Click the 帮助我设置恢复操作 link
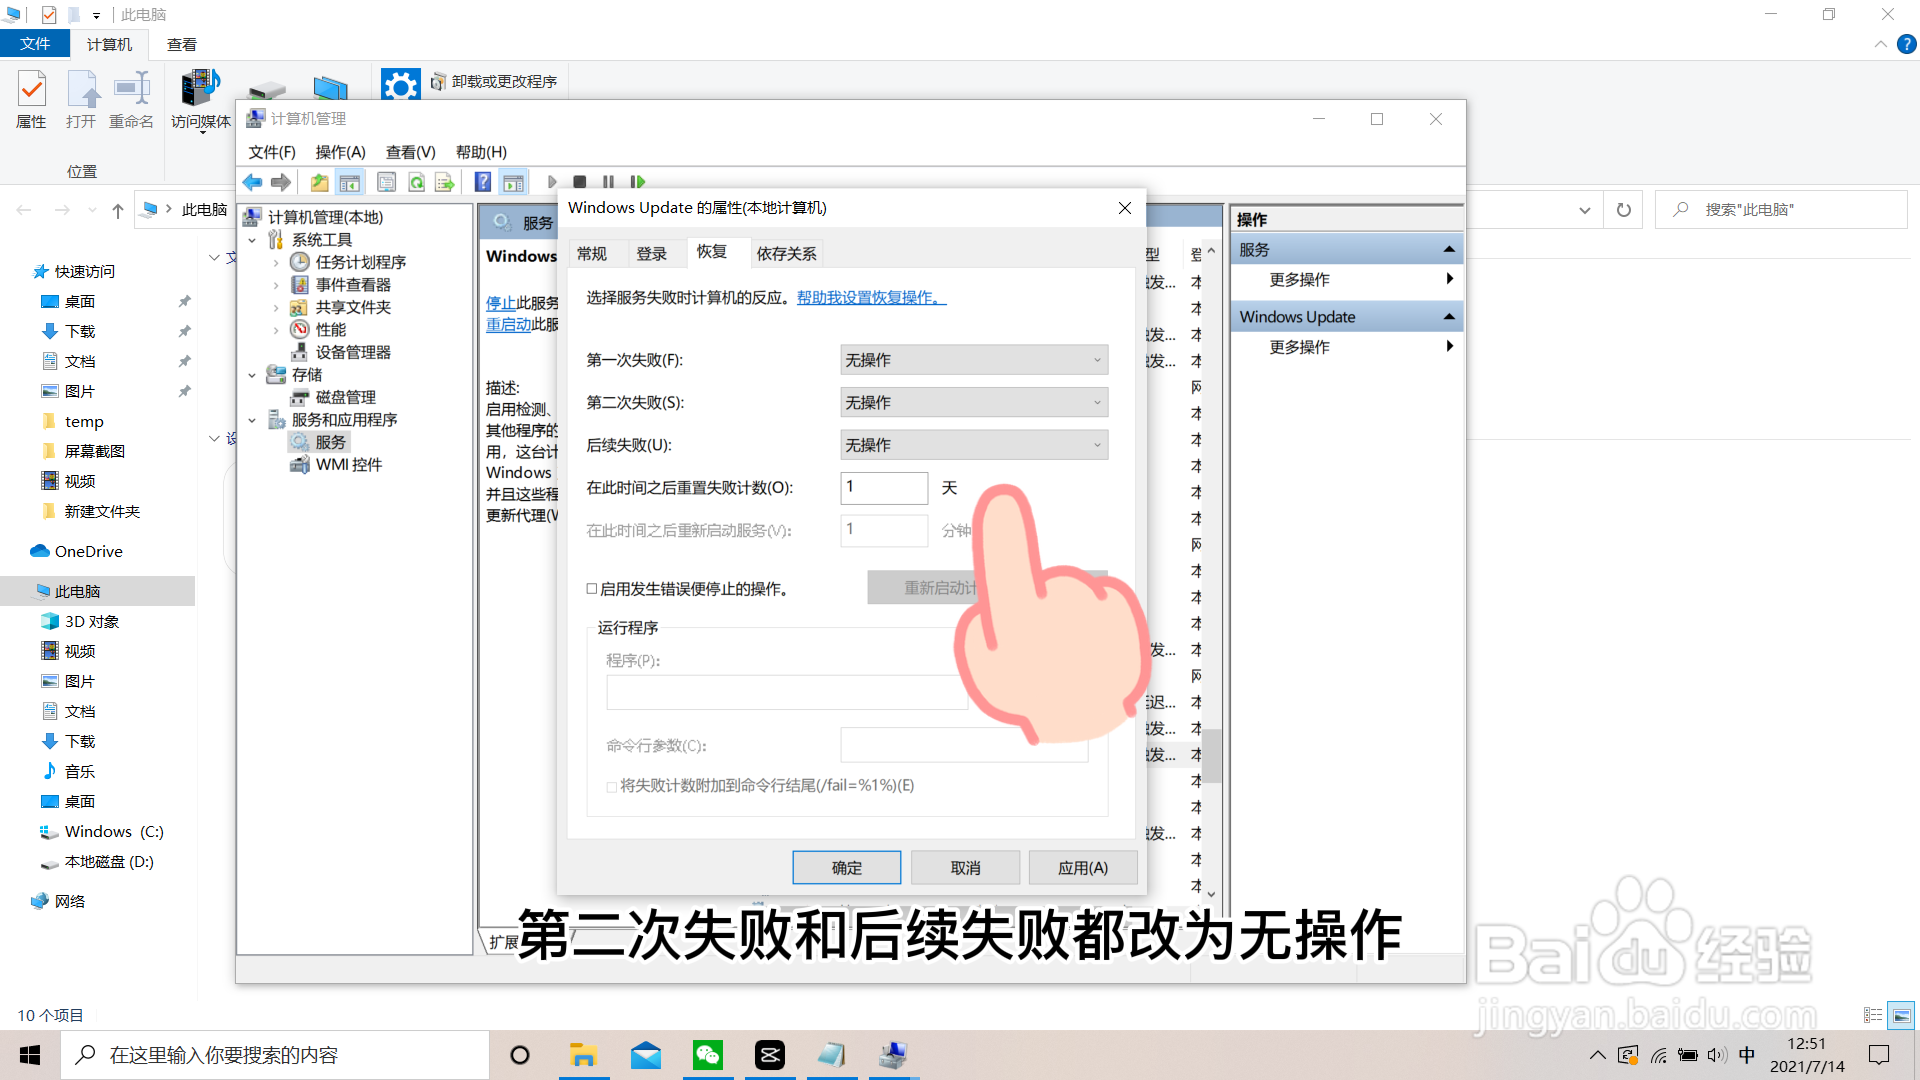The image size is (1920, 1080). pos(869,297)
